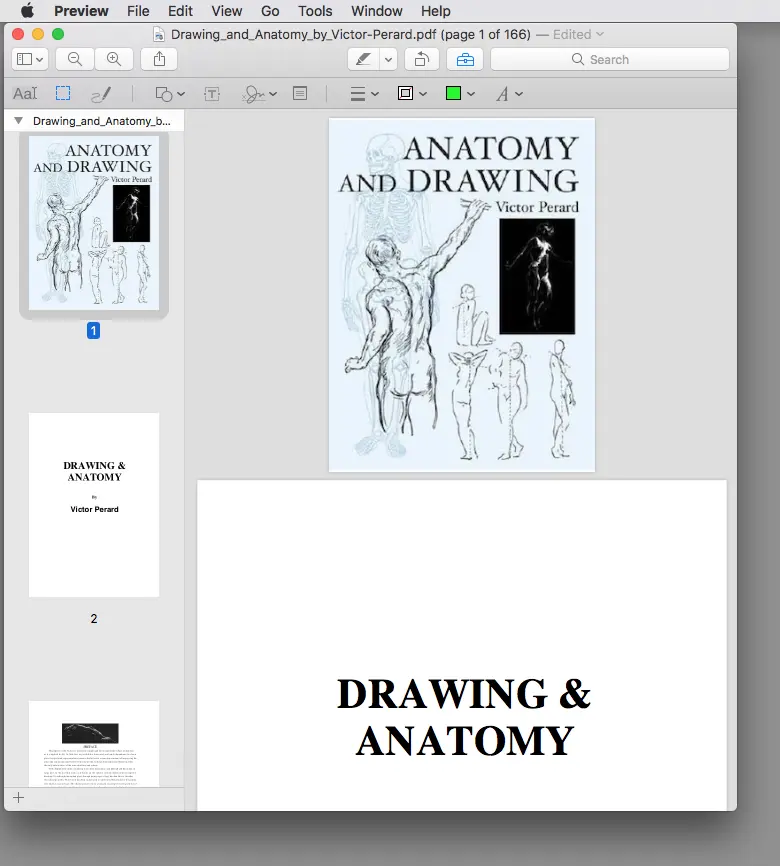
Task: Open the Tools menu
Action: (x=315, y=11)
